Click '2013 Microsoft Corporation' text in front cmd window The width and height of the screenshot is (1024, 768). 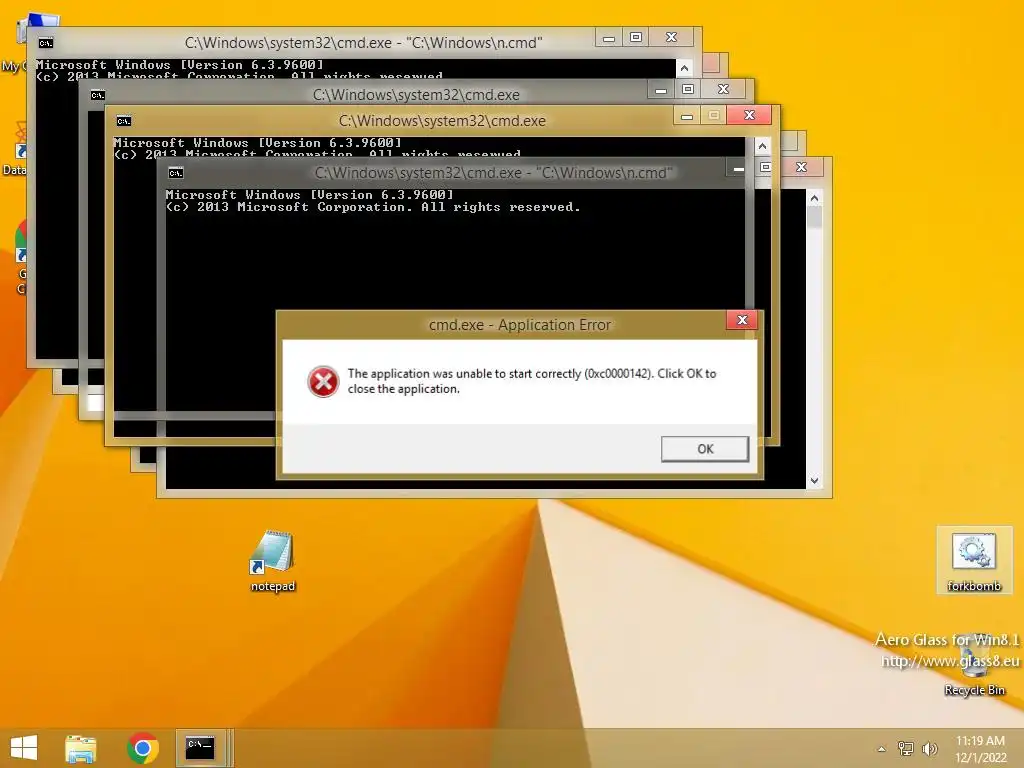[x=304, y=207]
